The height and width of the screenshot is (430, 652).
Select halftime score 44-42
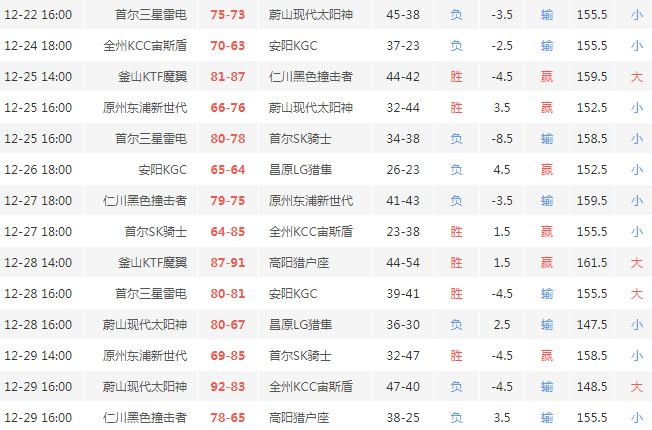point(403,77)
